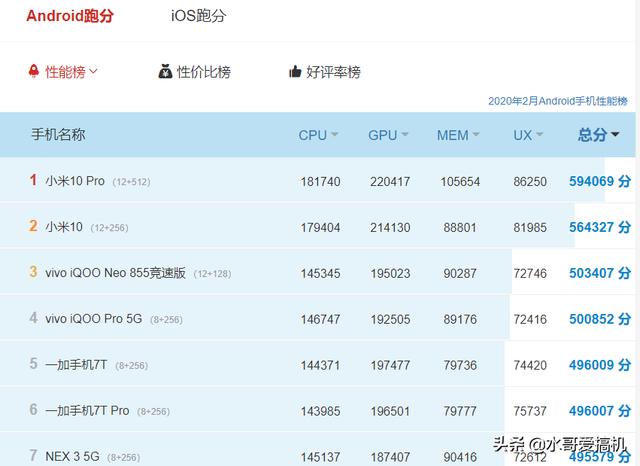640x466 pixels.
Task: Open the 好评率榜 ranking tab
Action: 333,72
